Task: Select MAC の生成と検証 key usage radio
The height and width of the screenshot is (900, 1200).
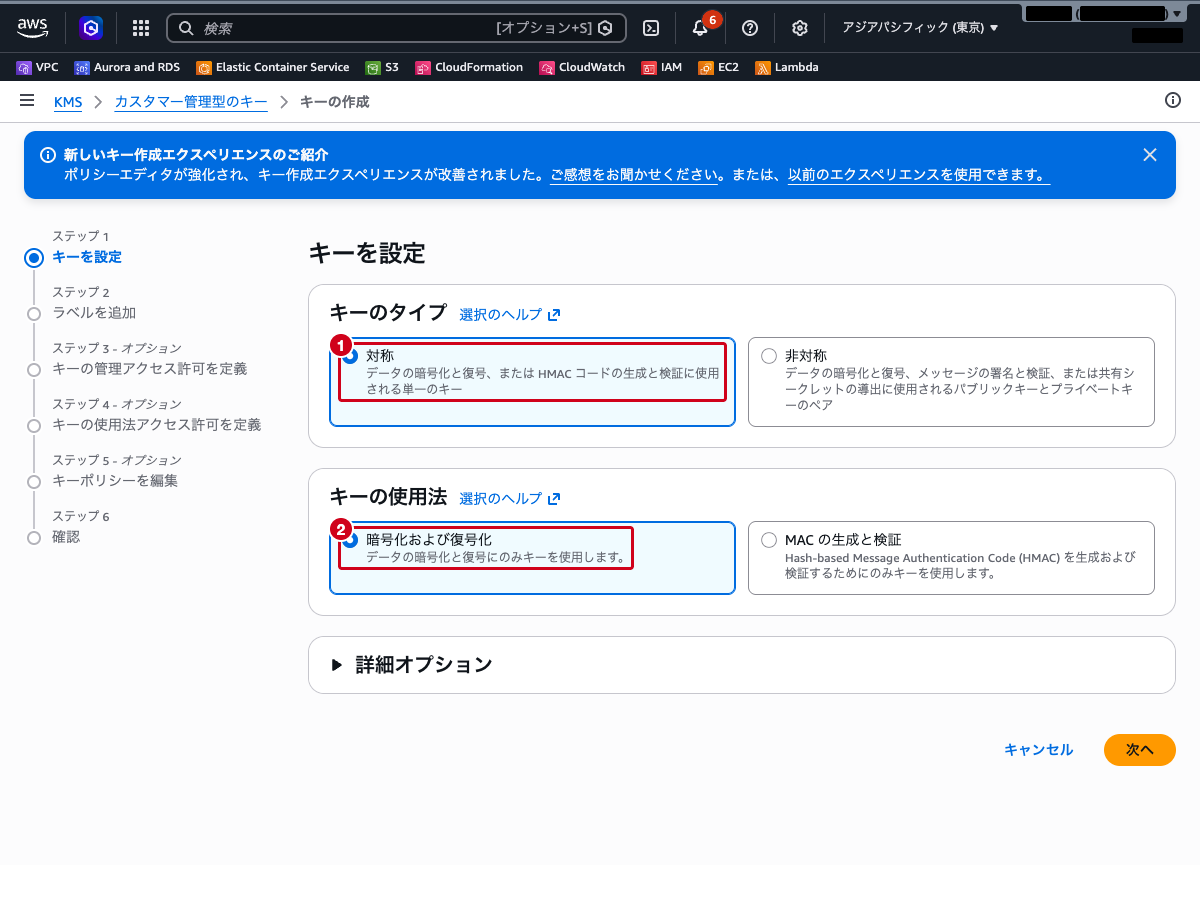Action: 769,540
